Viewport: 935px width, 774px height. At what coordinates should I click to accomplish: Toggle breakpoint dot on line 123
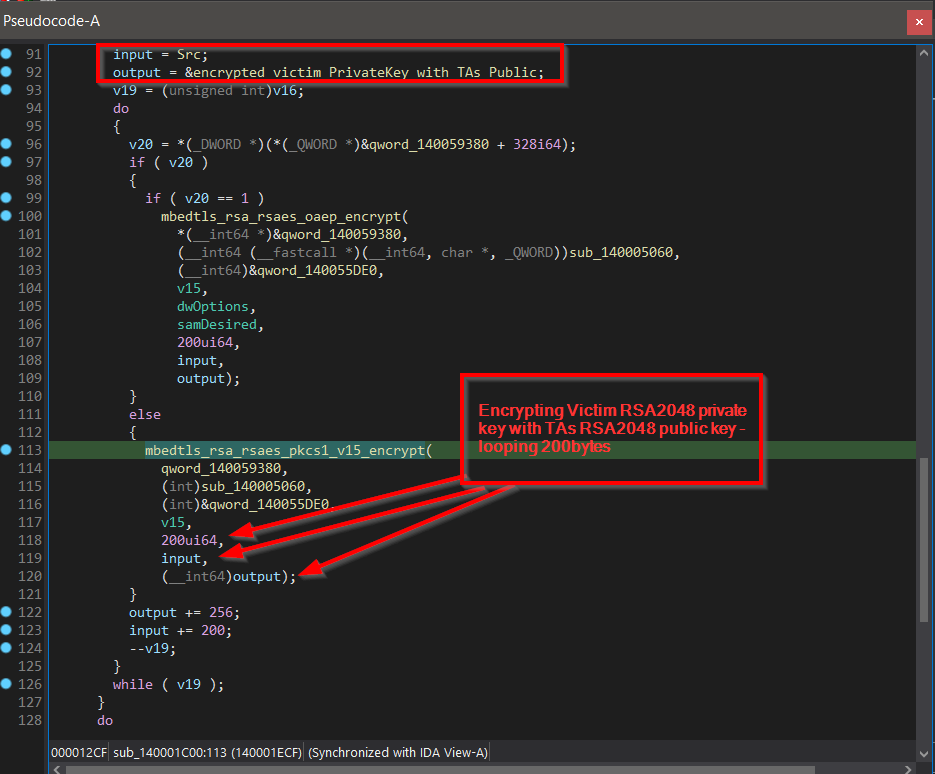tap(6, 630)
